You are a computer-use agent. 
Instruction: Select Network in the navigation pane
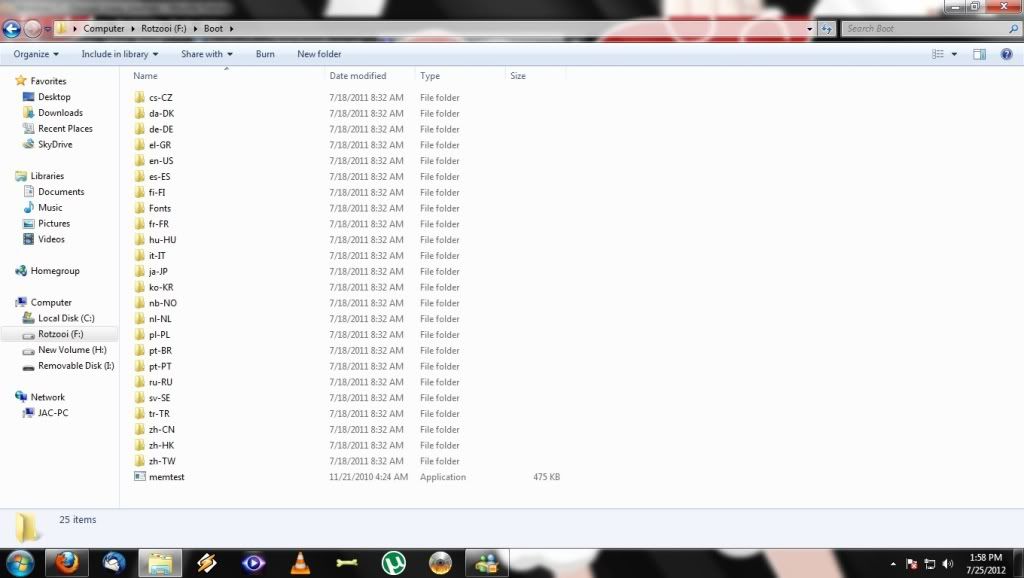coord(48,397)
